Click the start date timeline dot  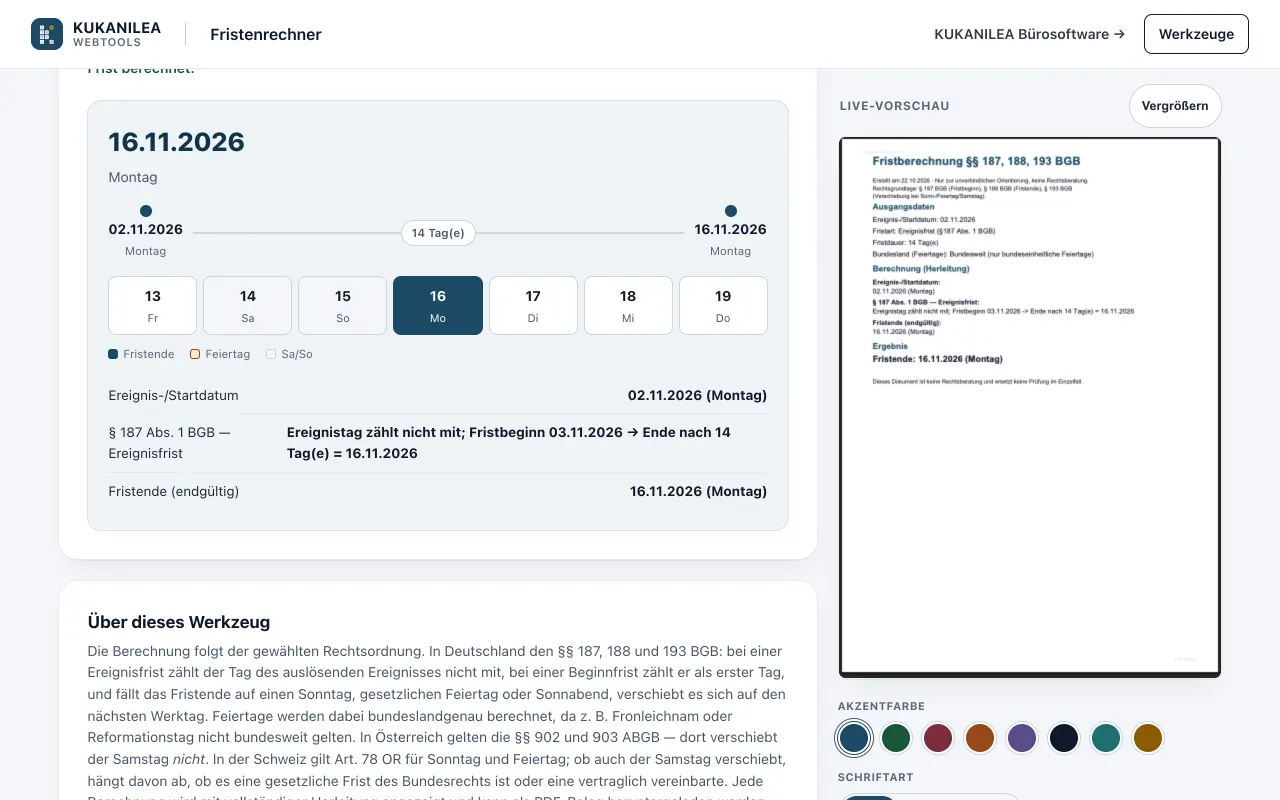tap(146, 211)
